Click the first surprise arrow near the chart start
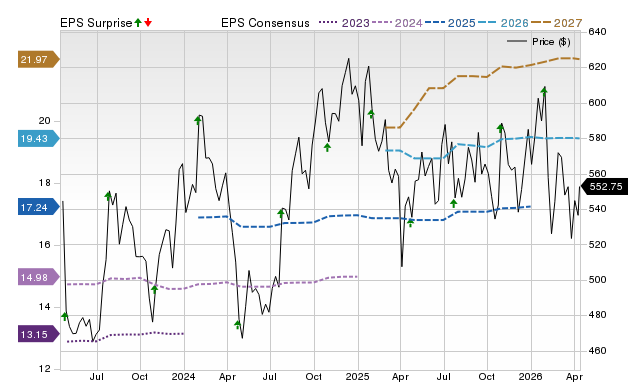 point(64,316)
